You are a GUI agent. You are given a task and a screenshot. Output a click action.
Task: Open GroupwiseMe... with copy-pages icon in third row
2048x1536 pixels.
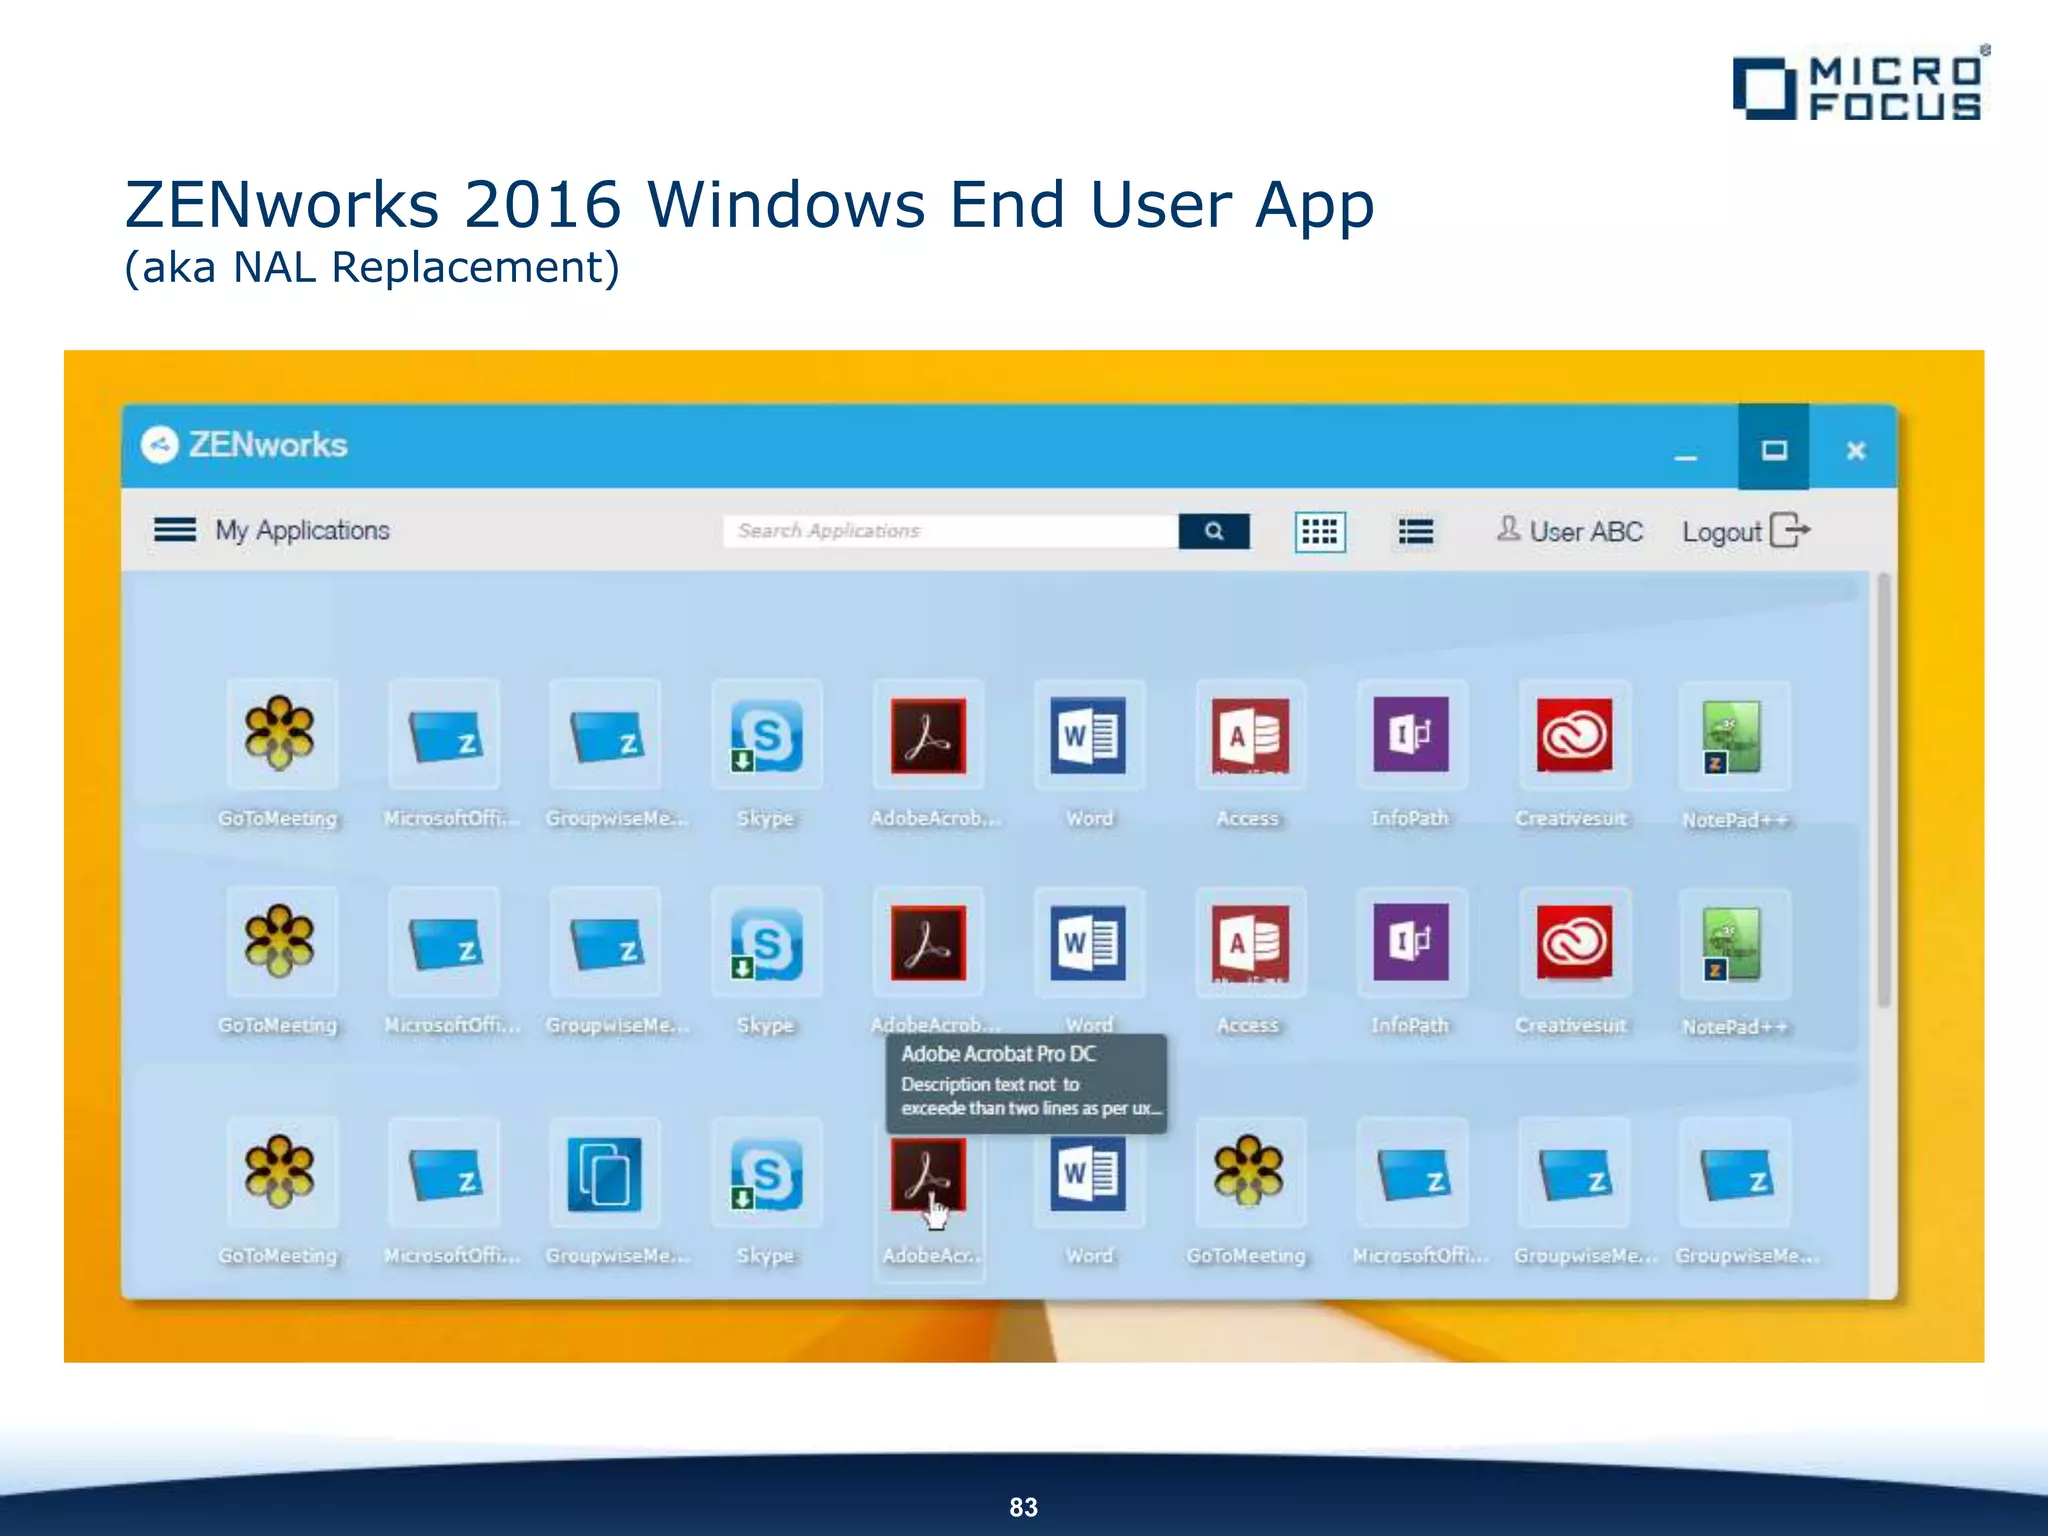[605, 1173]
